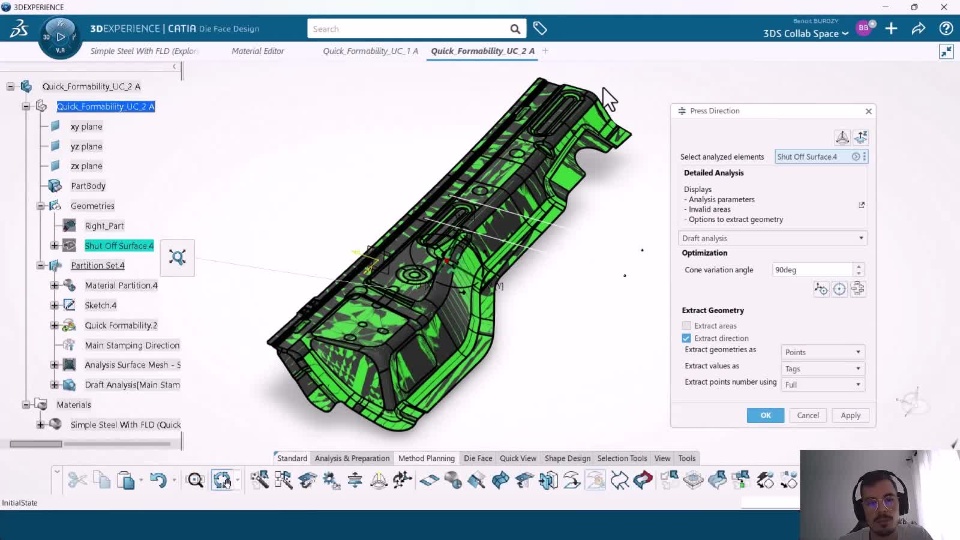The height and width of the screenshot is (540, 960).
Task: Open the 3DEXPERIENCE compass
Action: pyautogui.click(x=60, y=37)
